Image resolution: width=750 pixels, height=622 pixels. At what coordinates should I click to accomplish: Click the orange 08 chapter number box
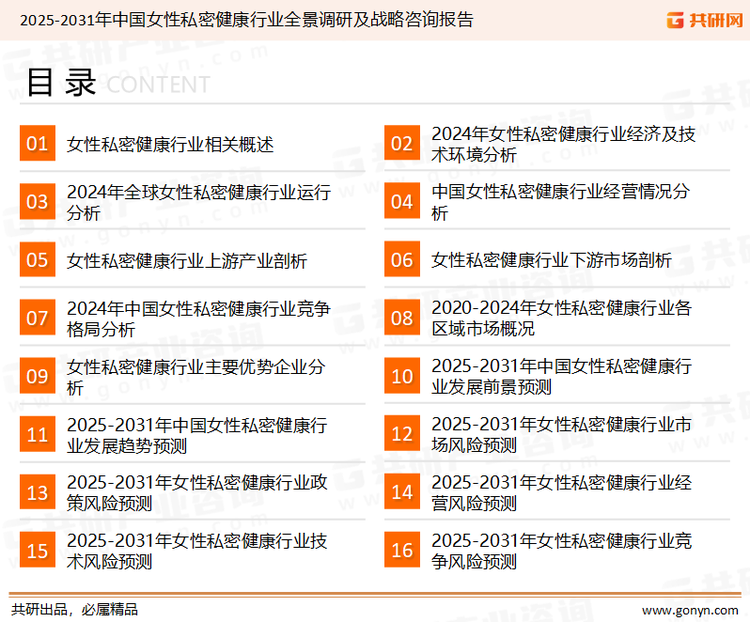402,318
